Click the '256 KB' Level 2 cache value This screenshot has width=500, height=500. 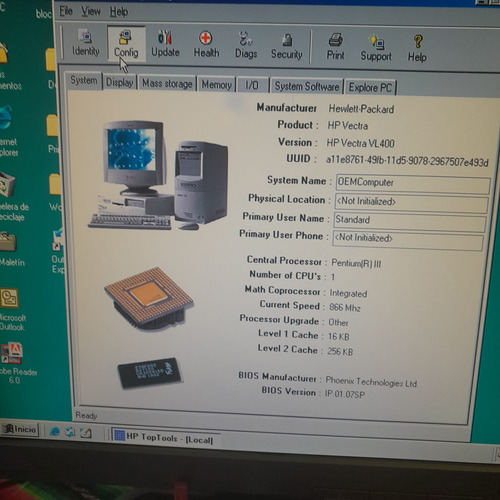click(x=340, y=351)
